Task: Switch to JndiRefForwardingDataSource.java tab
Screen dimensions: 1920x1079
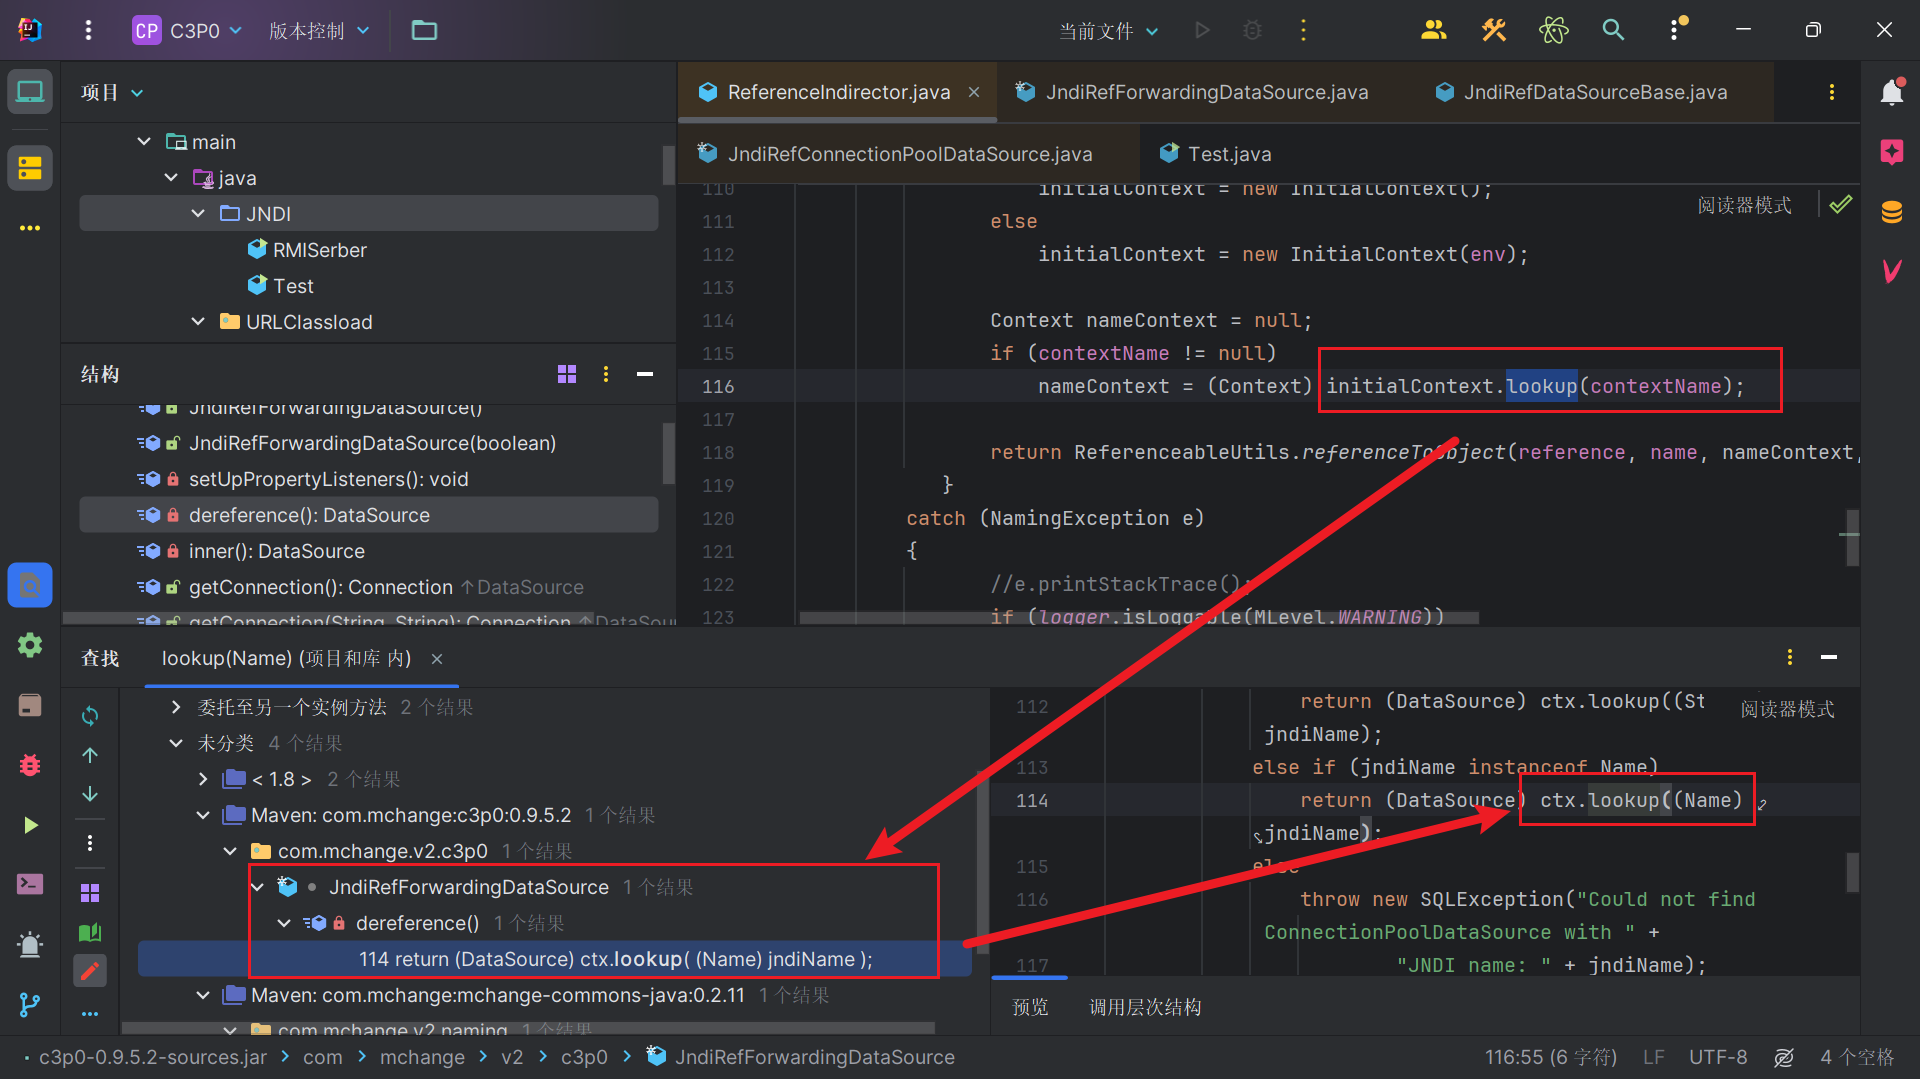Action: (x=1193, y=92)
